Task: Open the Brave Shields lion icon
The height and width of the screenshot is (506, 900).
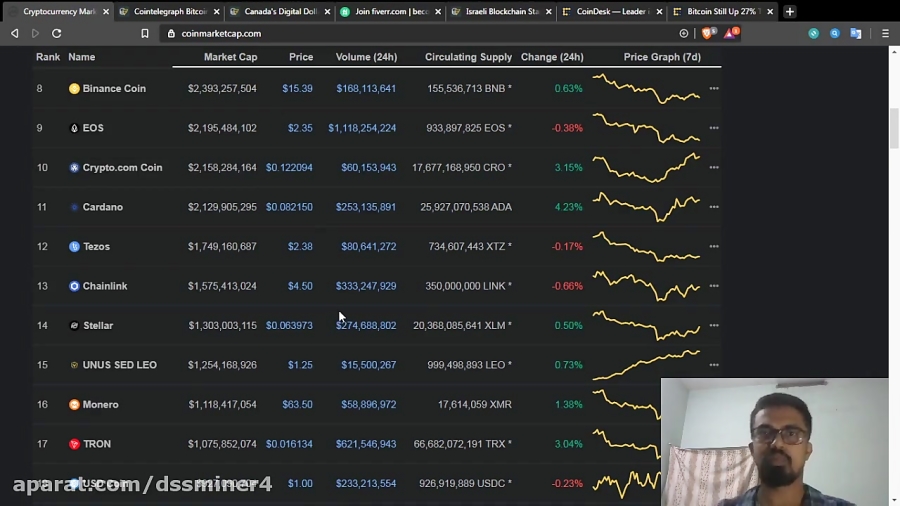Action: pos(708,33)
